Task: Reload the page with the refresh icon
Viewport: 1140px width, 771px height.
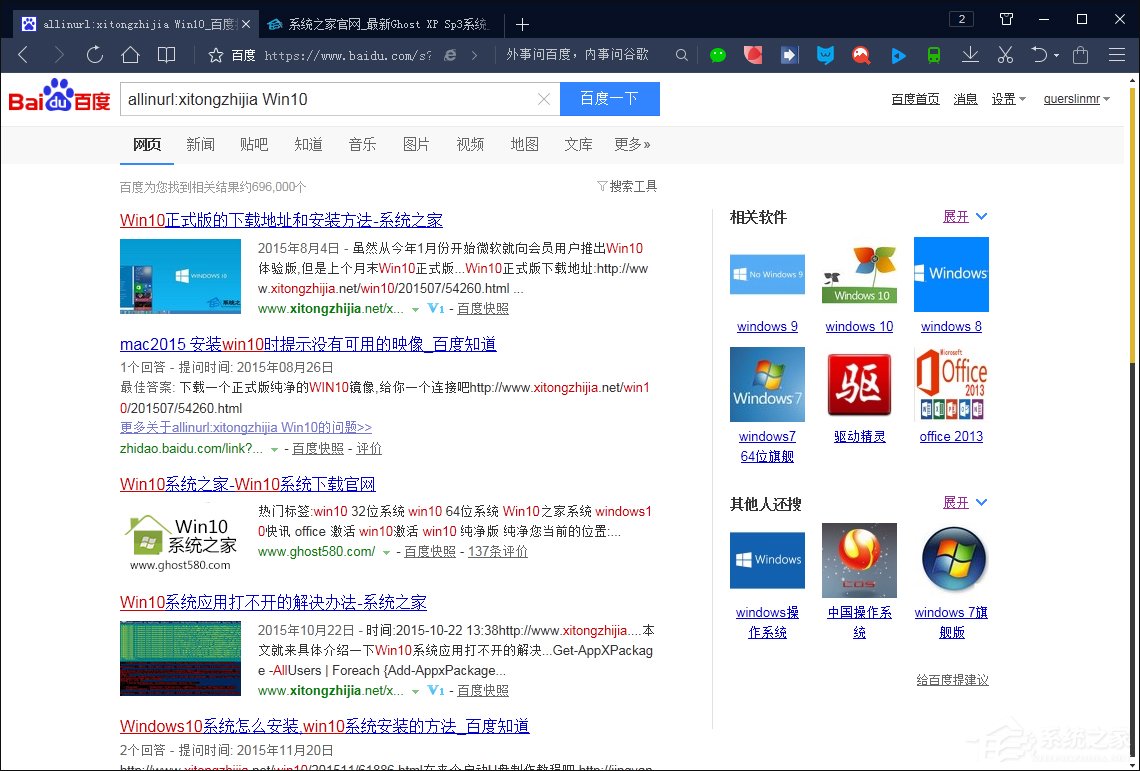Action: 94,54
